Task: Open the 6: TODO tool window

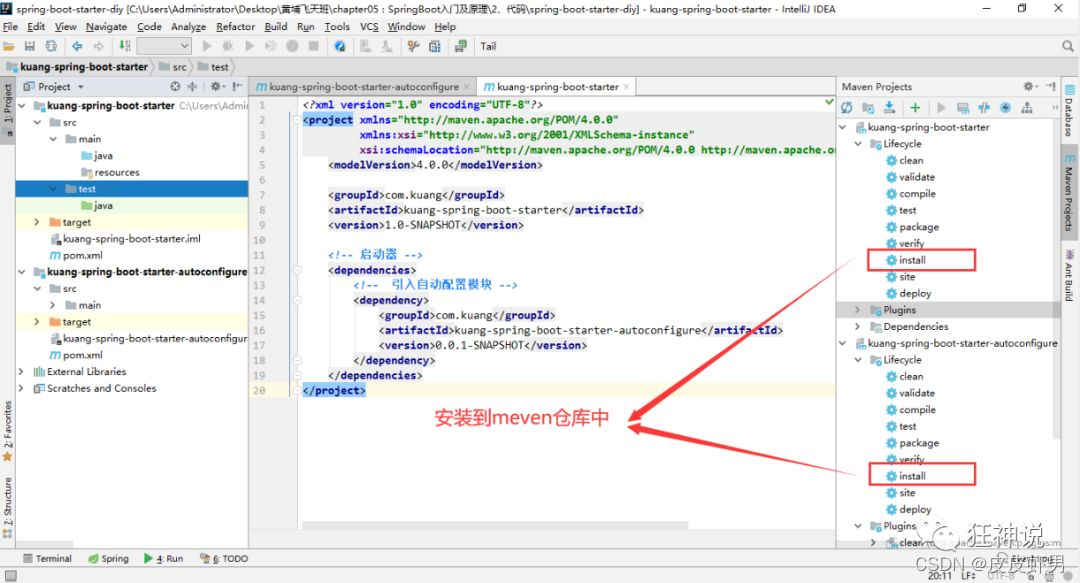Action: 224,558
